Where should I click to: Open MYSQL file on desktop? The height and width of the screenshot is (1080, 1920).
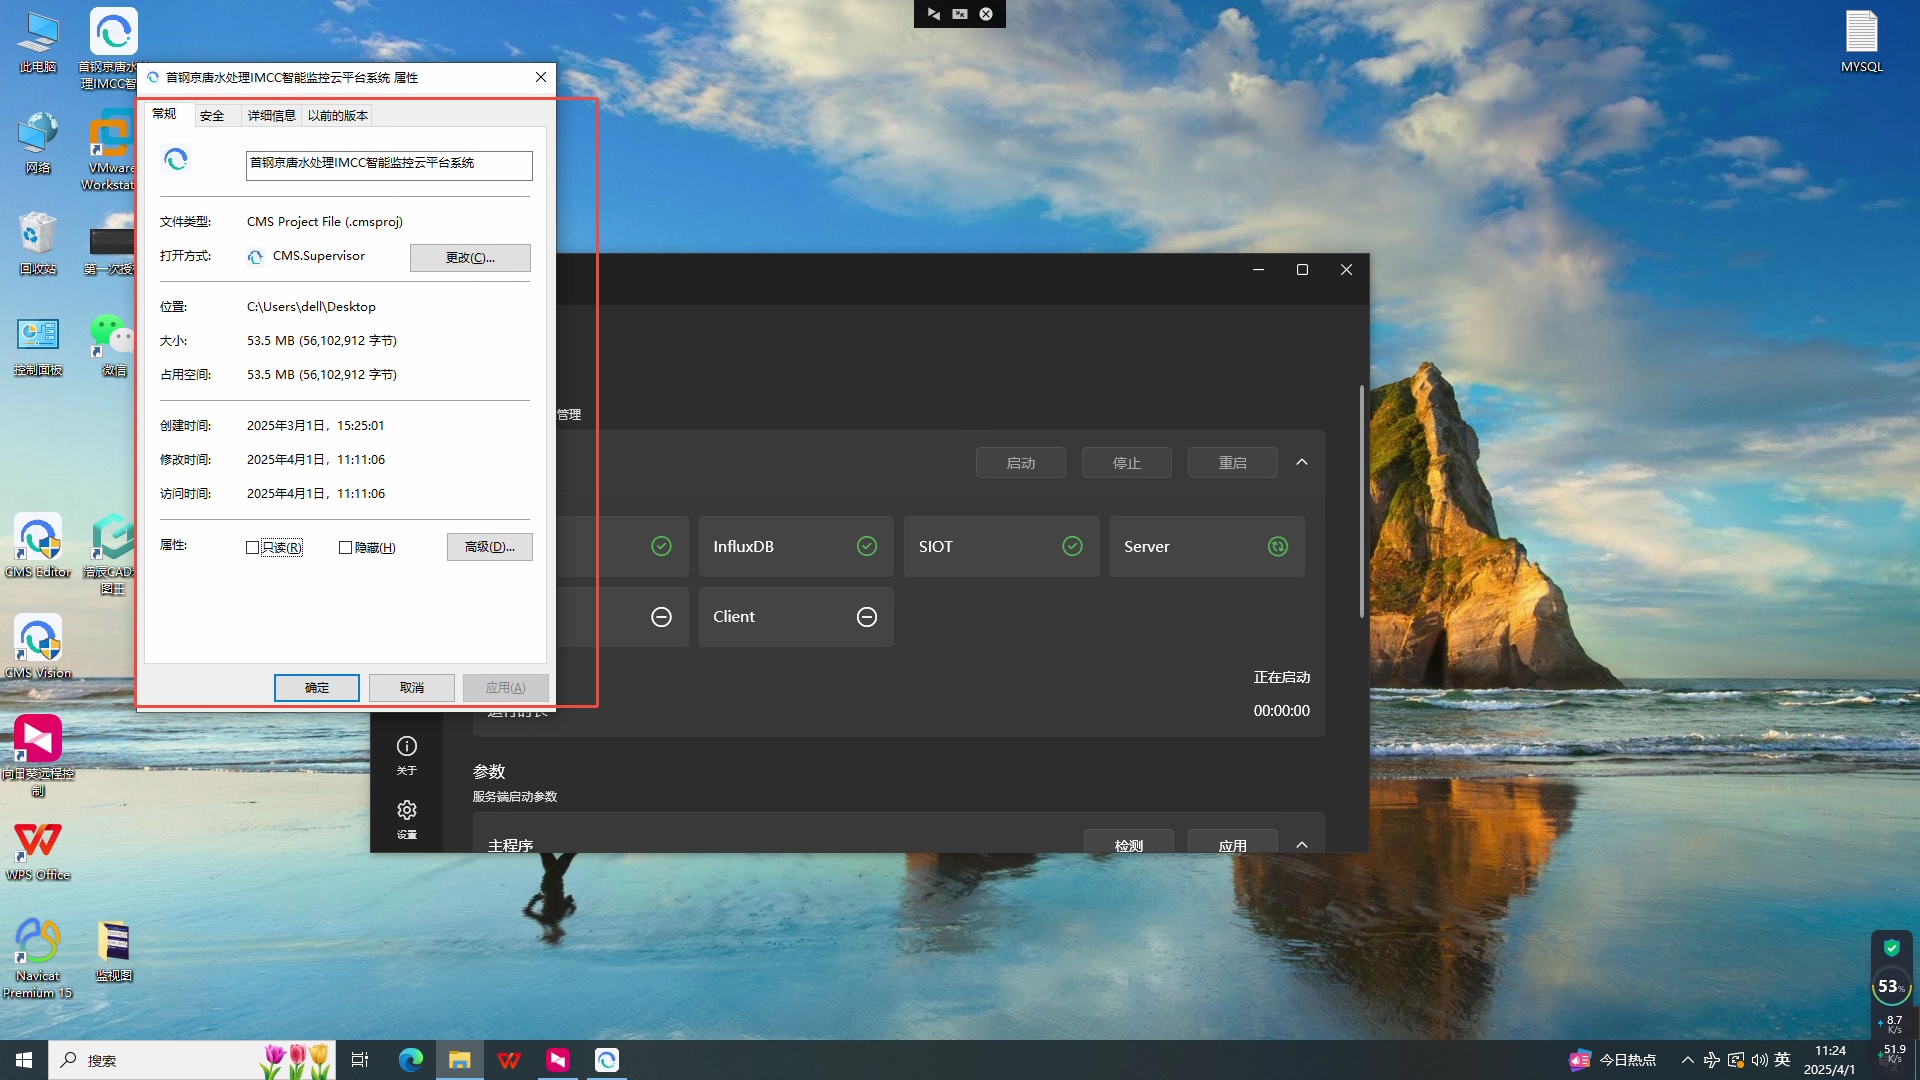pos(1862,42)
